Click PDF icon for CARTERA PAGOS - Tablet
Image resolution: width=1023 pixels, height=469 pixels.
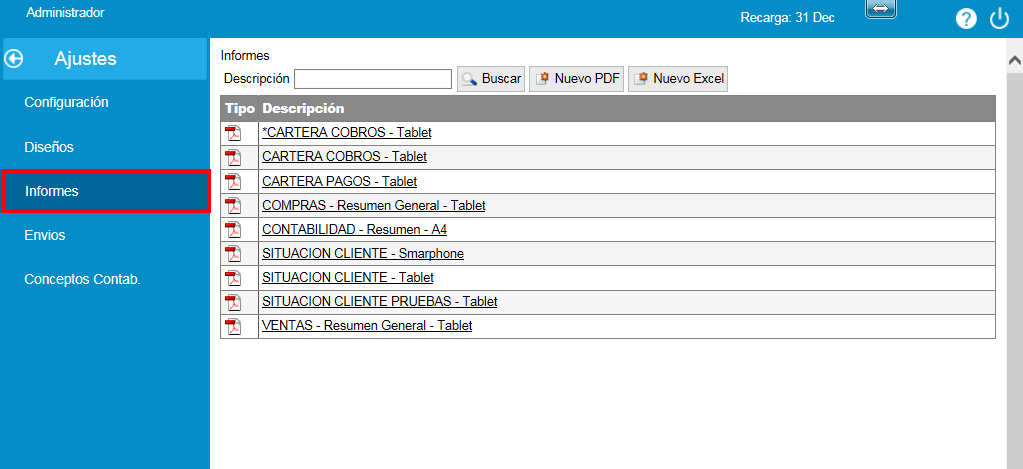[x=233, y=181]
